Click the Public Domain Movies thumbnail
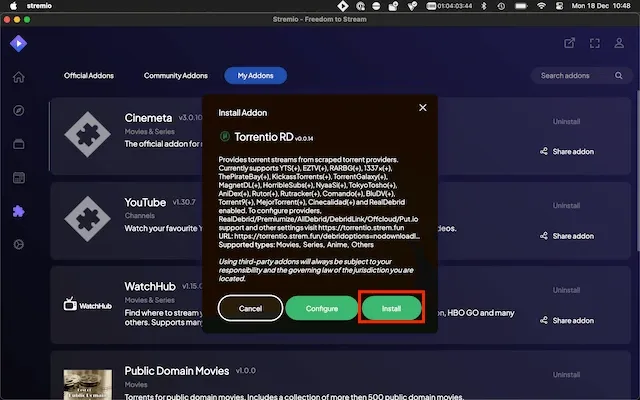This screenshot has width=640, height=400. pos(87,384)
